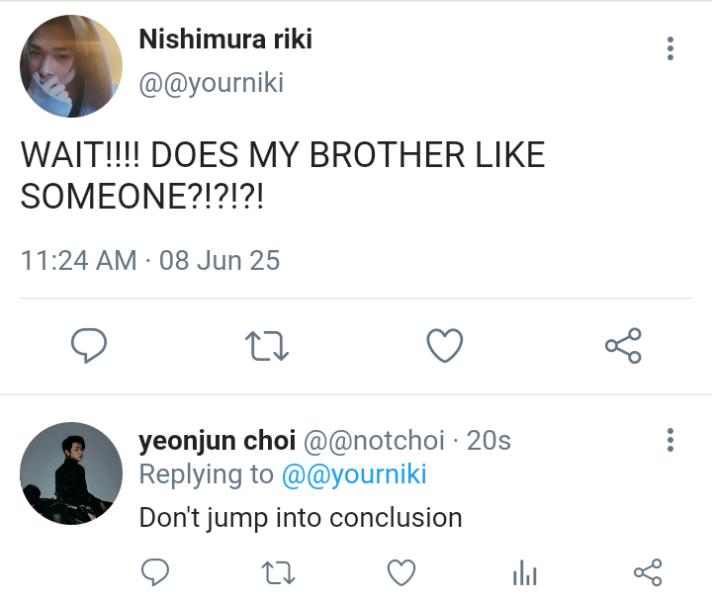The width and height of the screenshot is (712, 600).
Task: Click the yeonjun choi display name
Action: 216,440
